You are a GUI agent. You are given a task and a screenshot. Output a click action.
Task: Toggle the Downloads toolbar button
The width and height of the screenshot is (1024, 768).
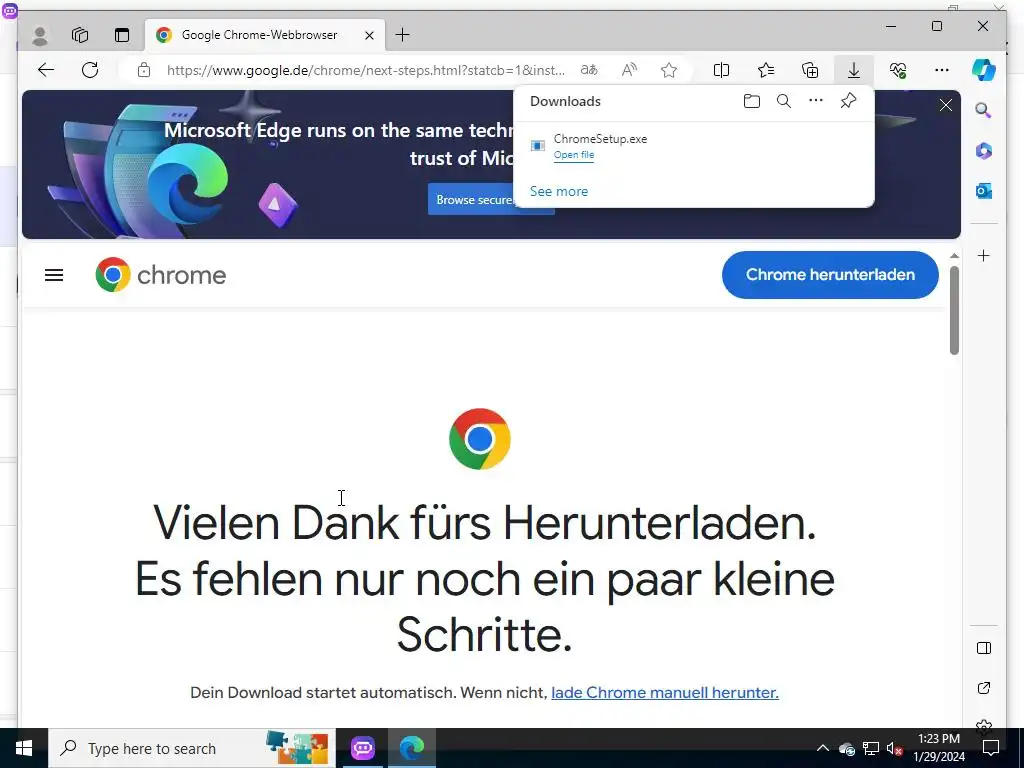pyautogui.click(x=854, y=70)
